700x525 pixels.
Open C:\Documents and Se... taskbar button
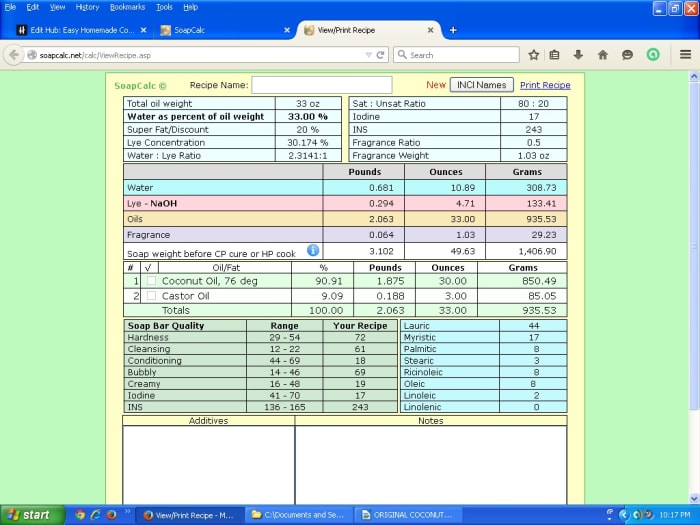click(x=299, y=515)
